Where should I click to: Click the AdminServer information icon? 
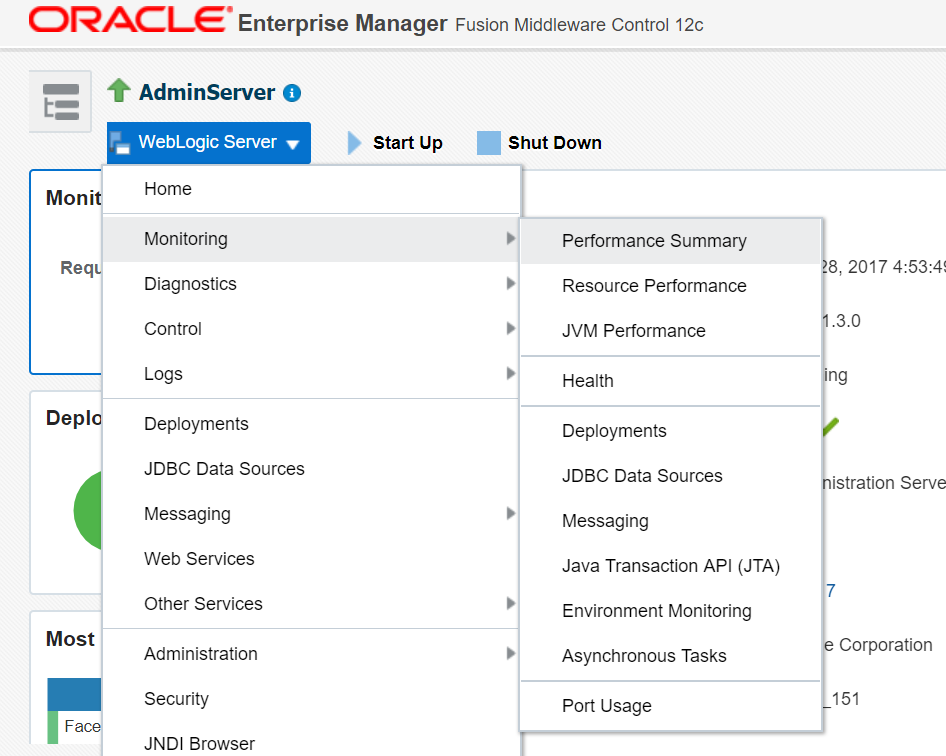[x=292, y=93]
